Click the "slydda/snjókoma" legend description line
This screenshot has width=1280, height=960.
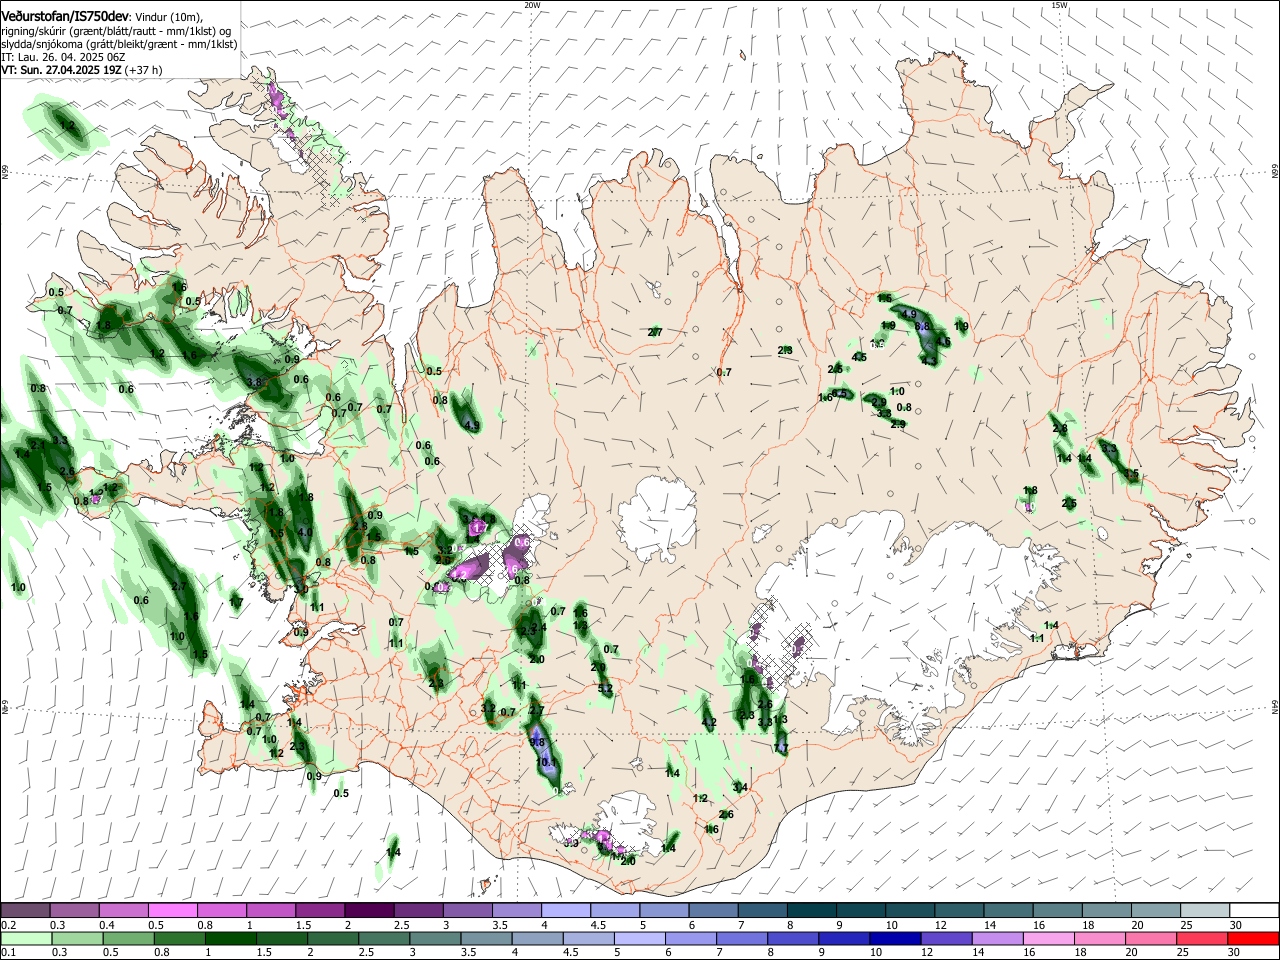pyautogui.click(x=119, y=45)
